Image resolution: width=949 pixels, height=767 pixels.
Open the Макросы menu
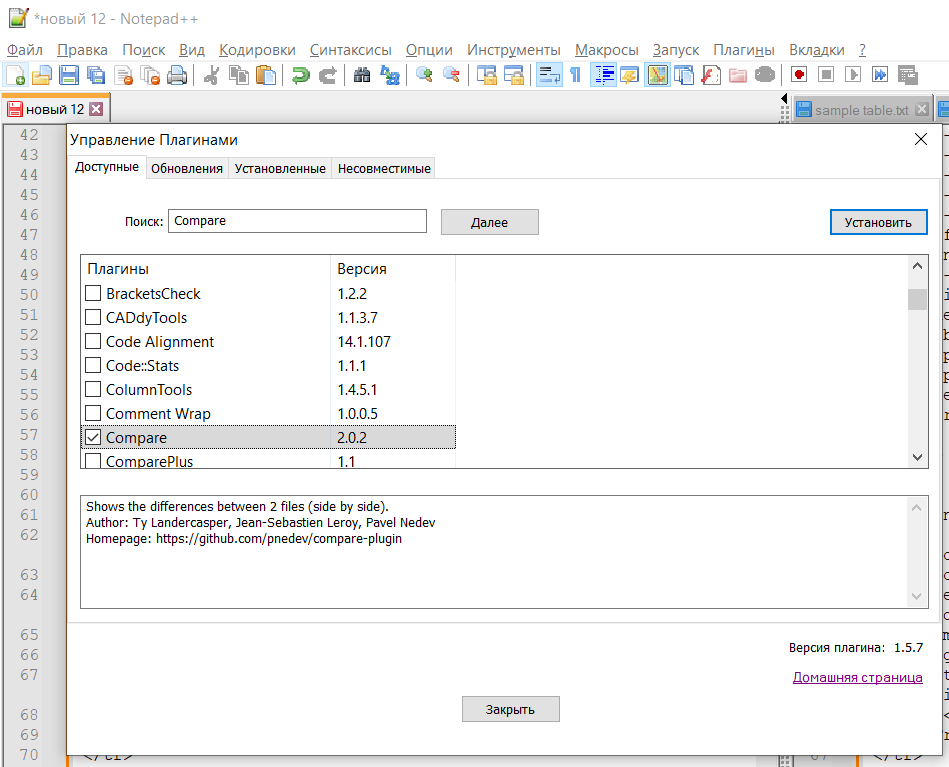click(x=606, y=50)
